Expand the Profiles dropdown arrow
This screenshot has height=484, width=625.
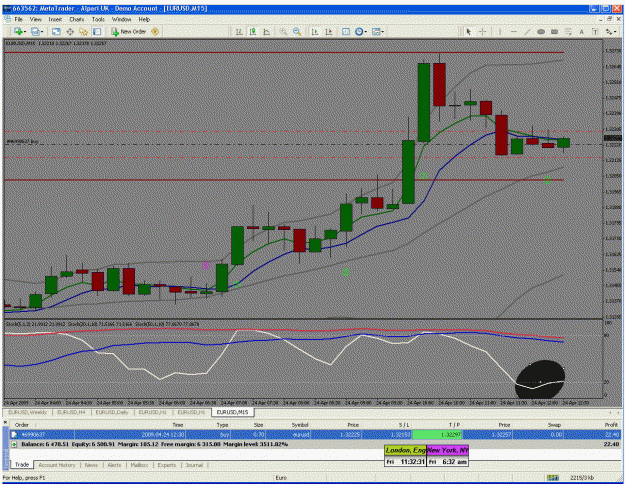(x=42, y=31)
